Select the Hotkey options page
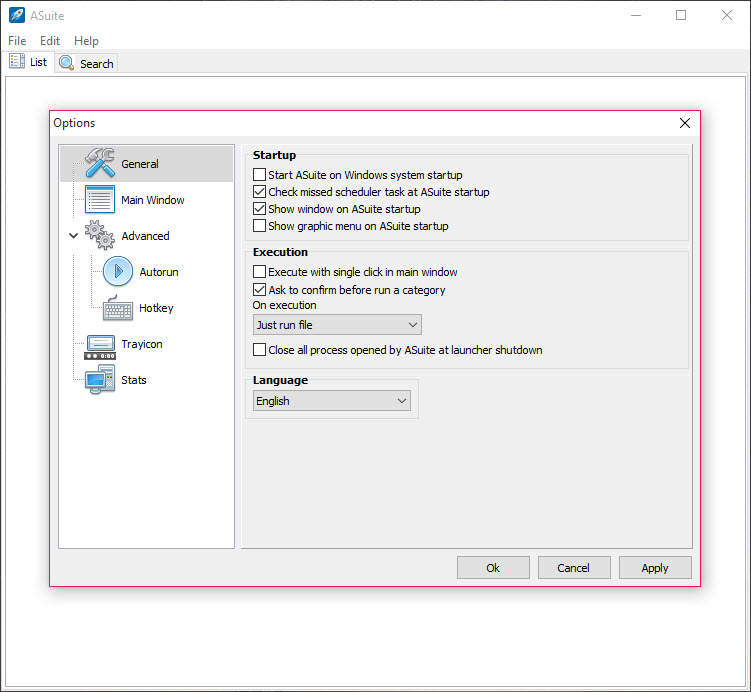751x692 pixels. tap(156, 307)
